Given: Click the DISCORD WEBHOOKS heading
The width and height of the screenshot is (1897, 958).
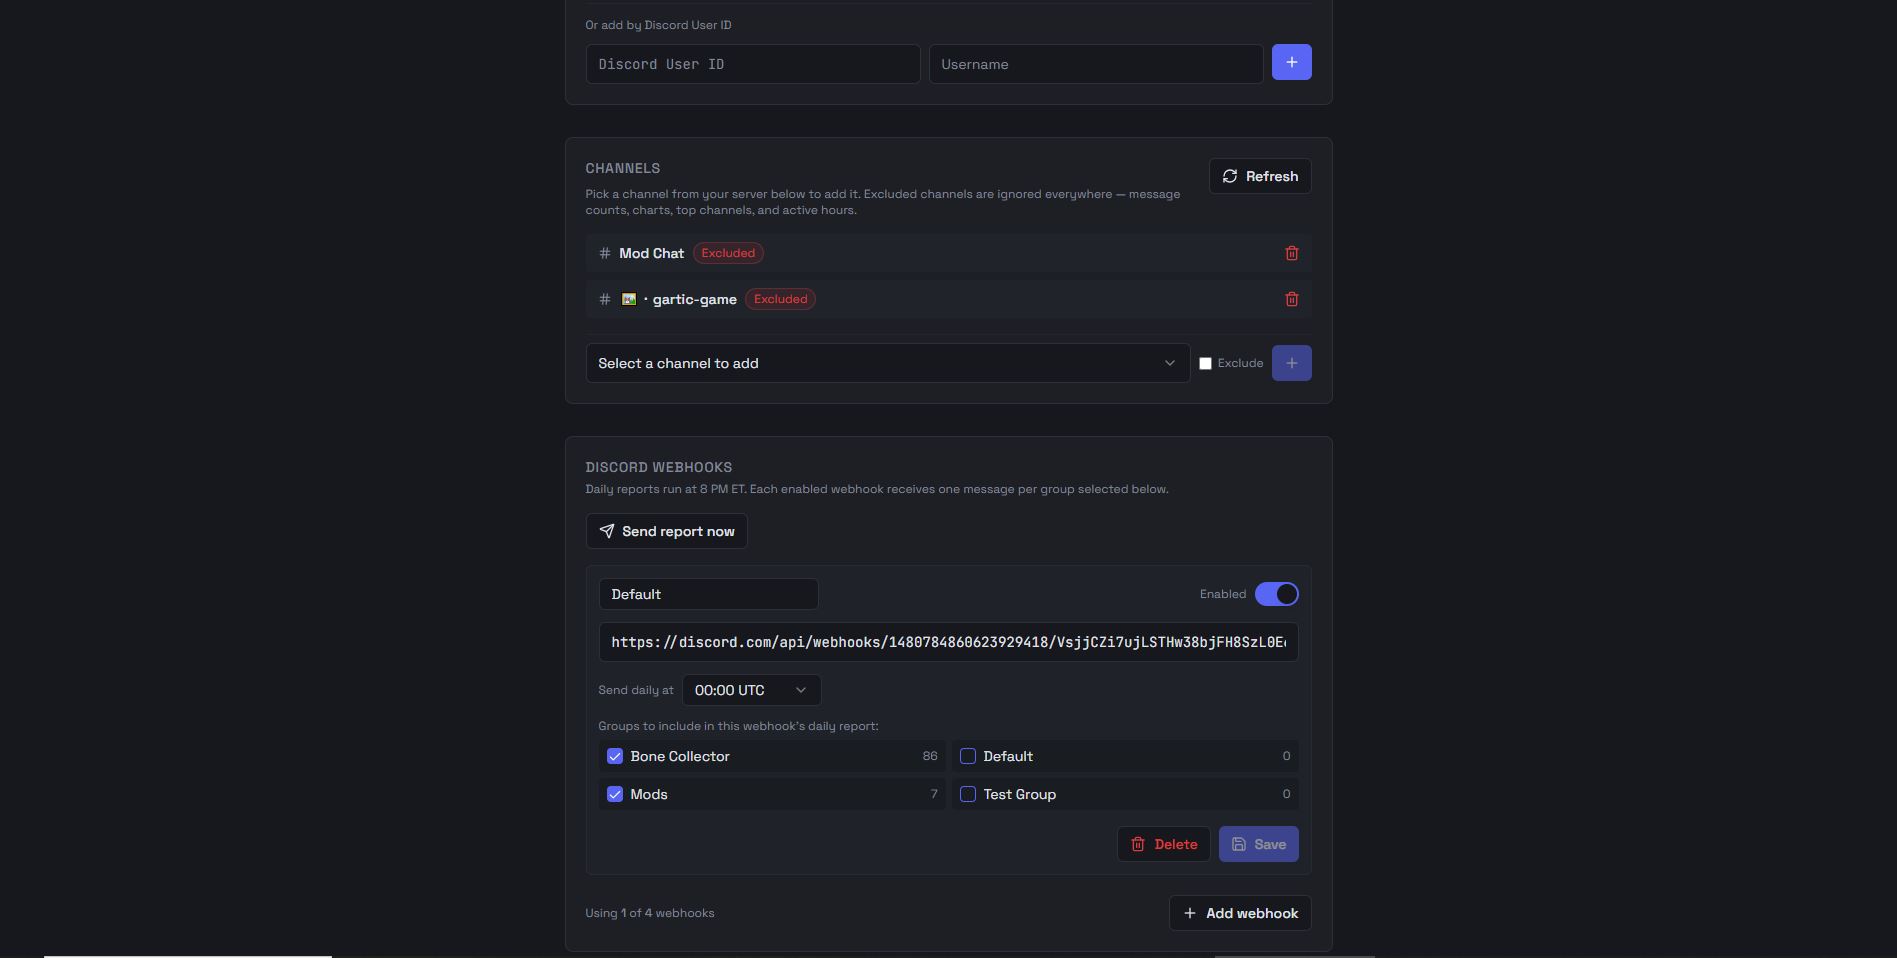Looking at the screenshot, I should tap(659, 467).
